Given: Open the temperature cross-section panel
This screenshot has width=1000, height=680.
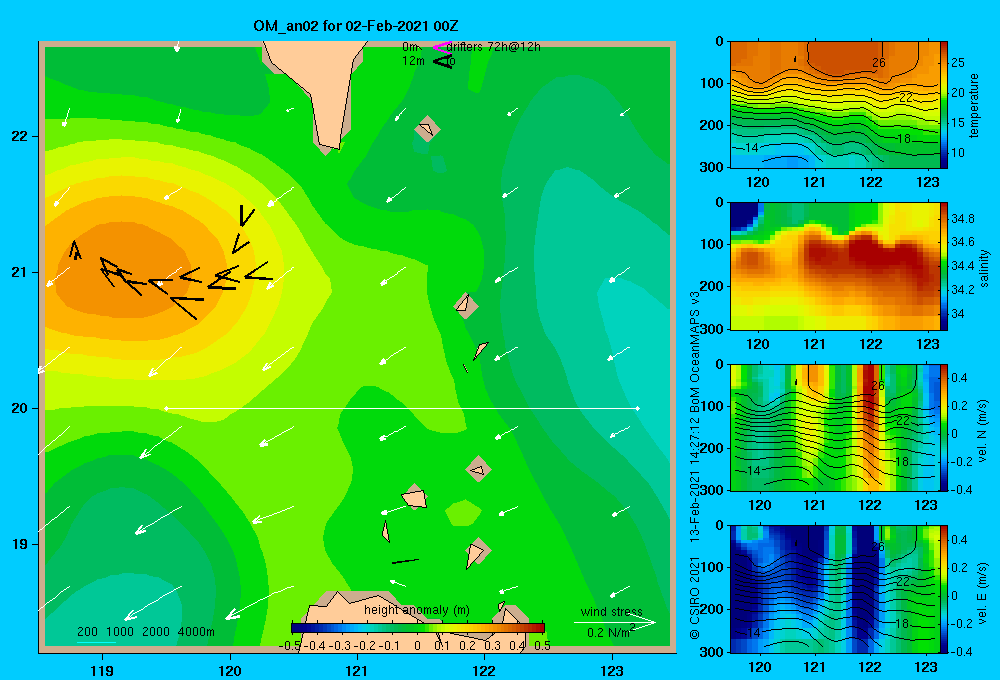Looking at the screenshot, I should point(834,105).
